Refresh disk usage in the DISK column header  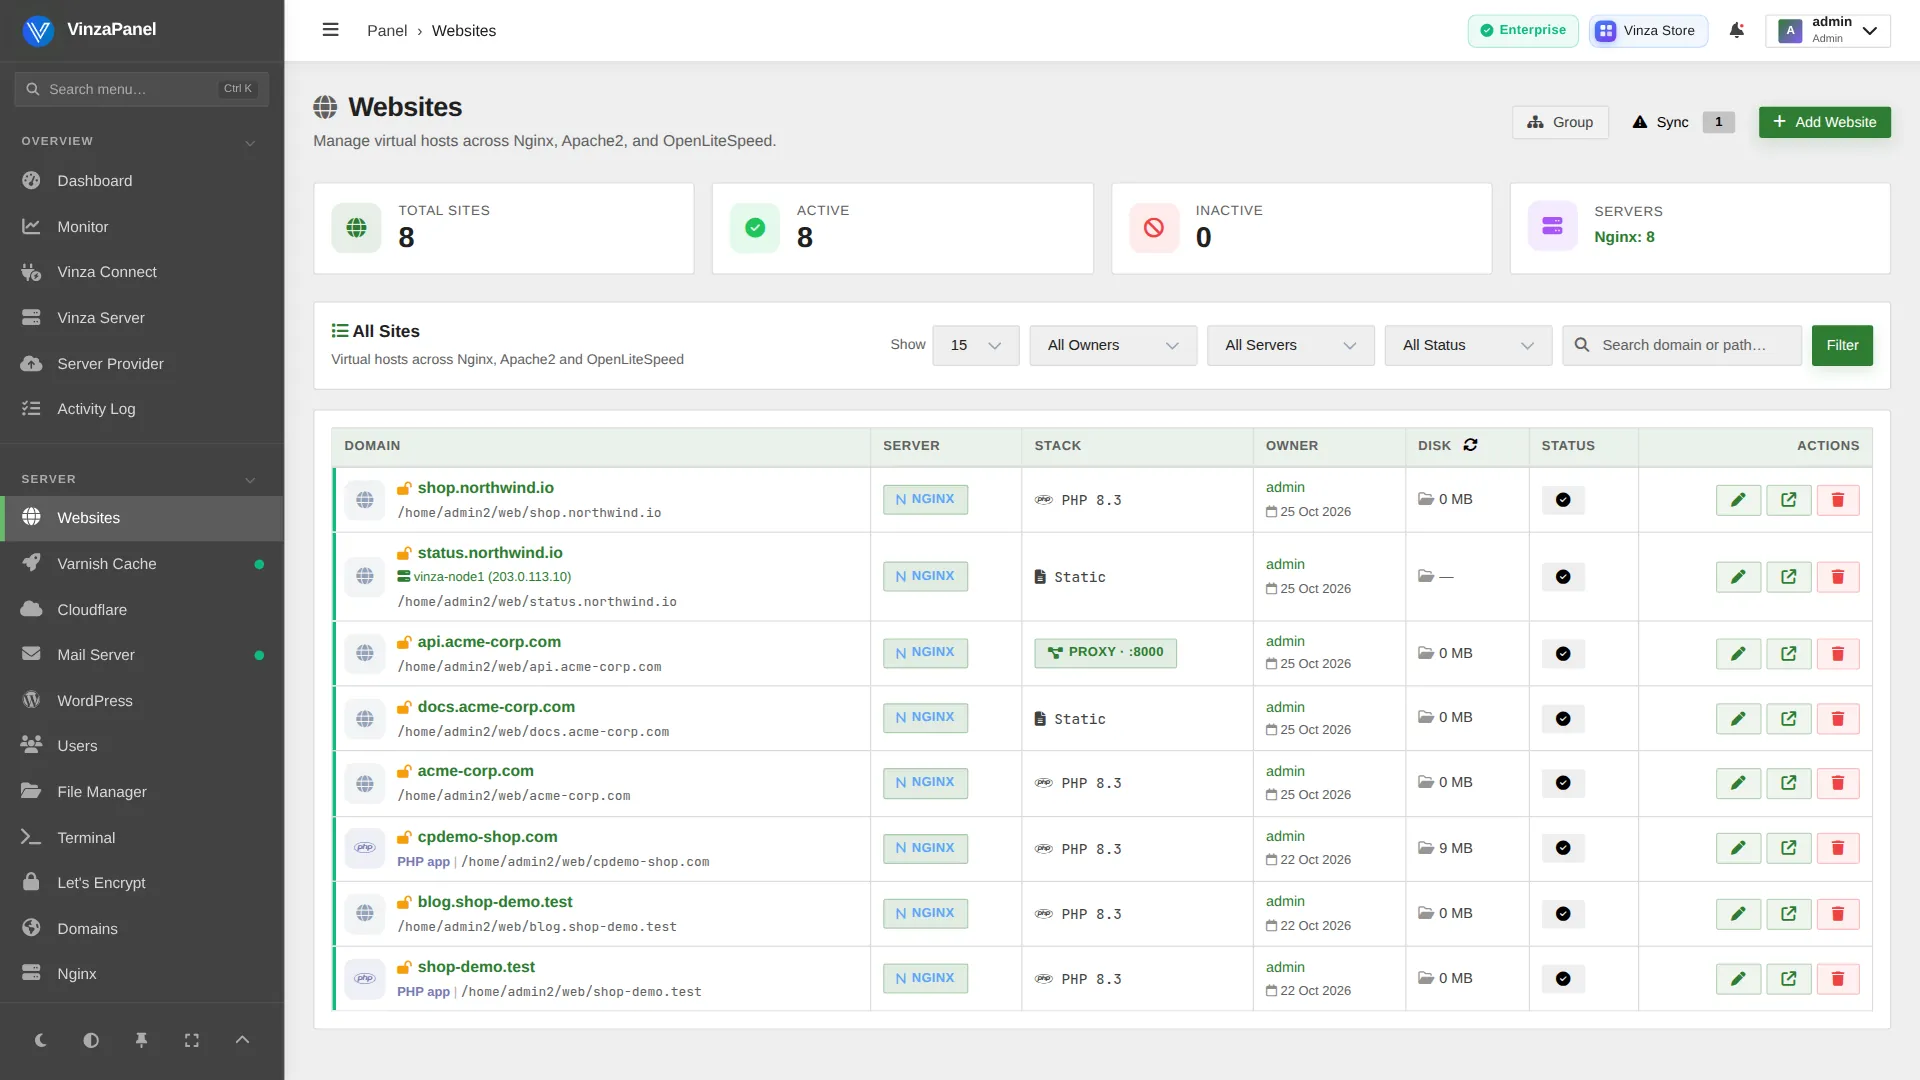click(1470, 445)
